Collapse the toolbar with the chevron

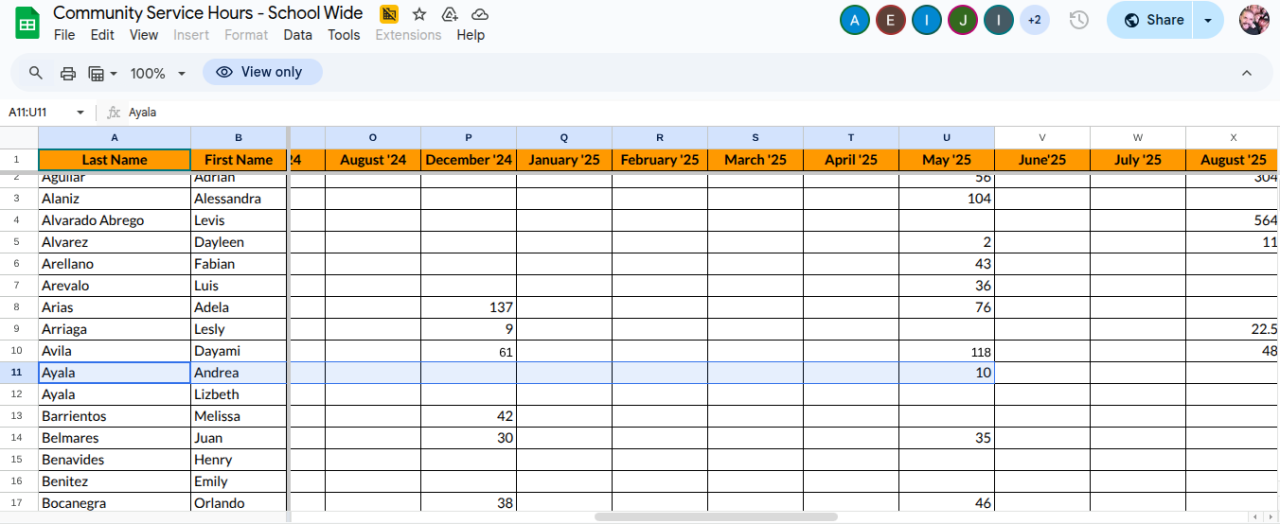[1247, 73]
